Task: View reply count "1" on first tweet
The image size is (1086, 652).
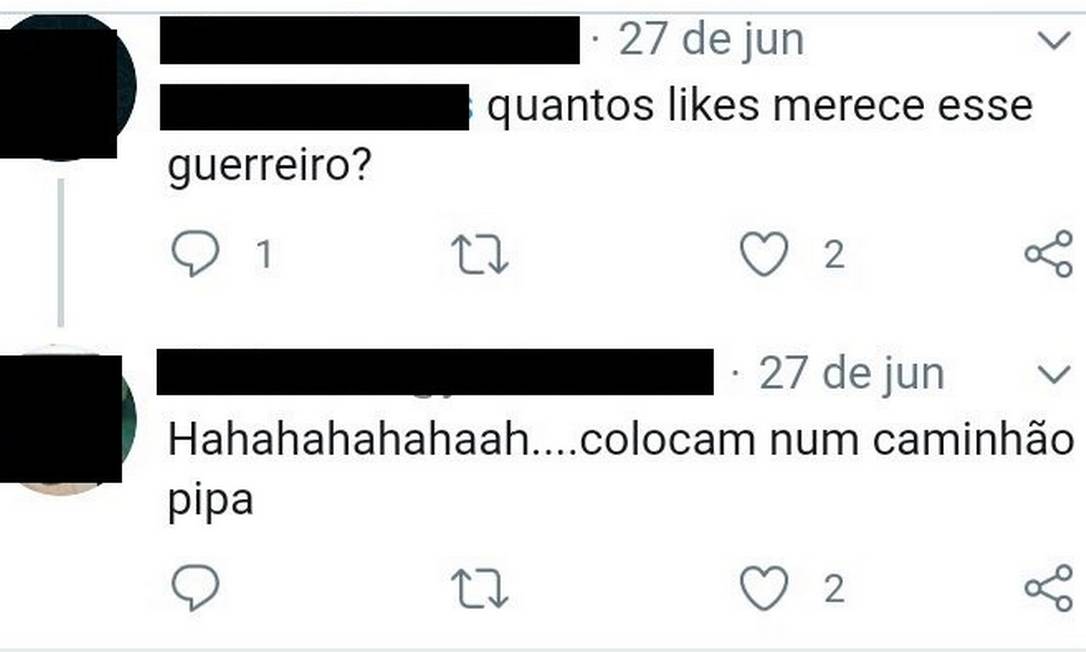Action: click(x=264, y=254)
